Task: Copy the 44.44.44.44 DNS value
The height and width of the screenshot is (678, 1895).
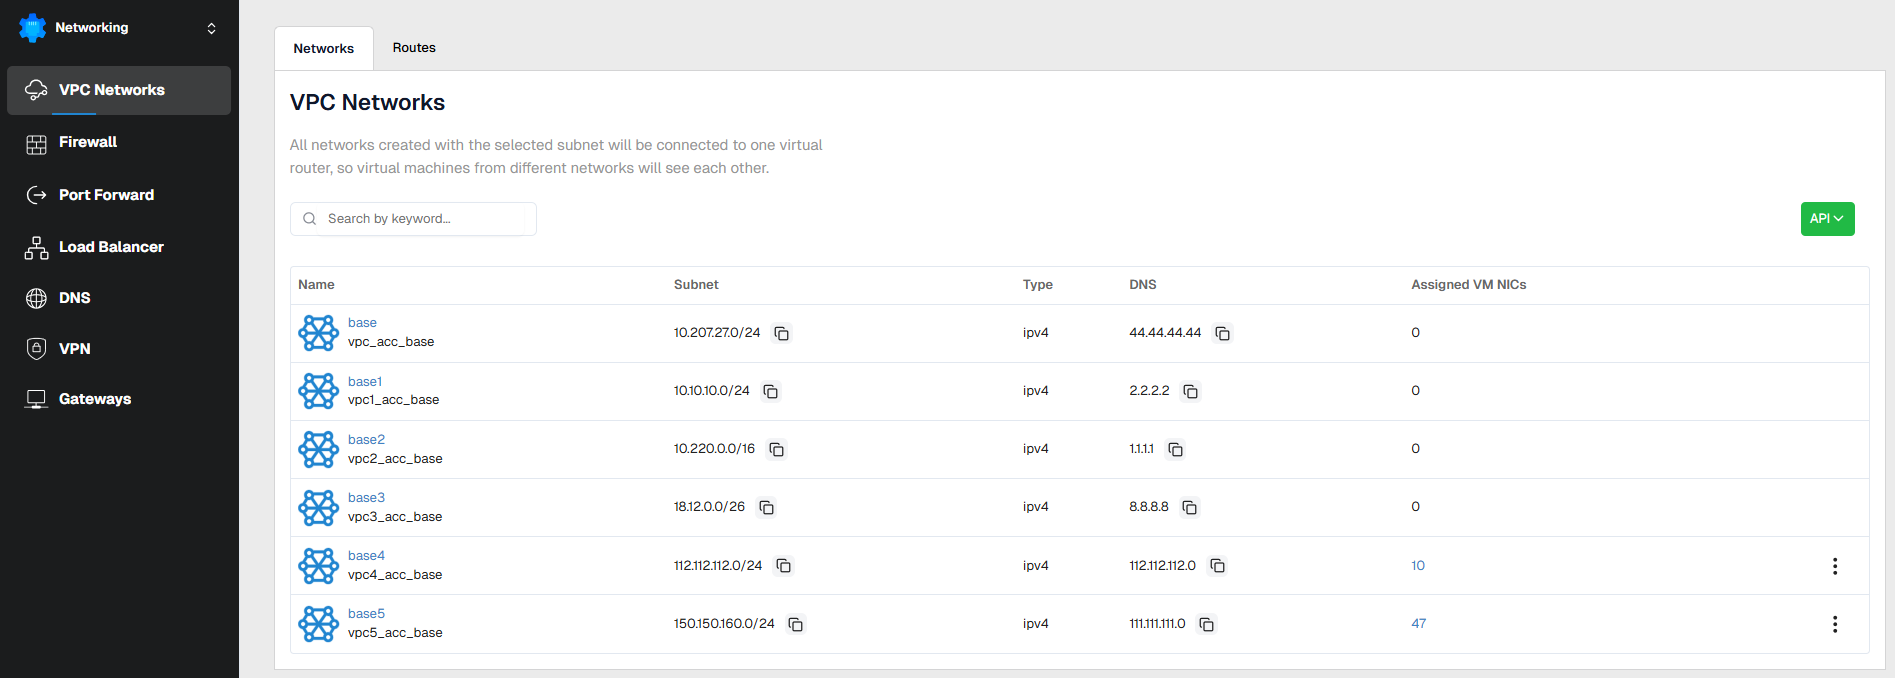Action: (1222, 333)
